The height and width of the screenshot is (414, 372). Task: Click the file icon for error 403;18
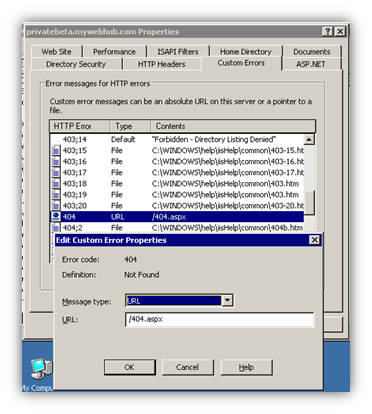56,183
